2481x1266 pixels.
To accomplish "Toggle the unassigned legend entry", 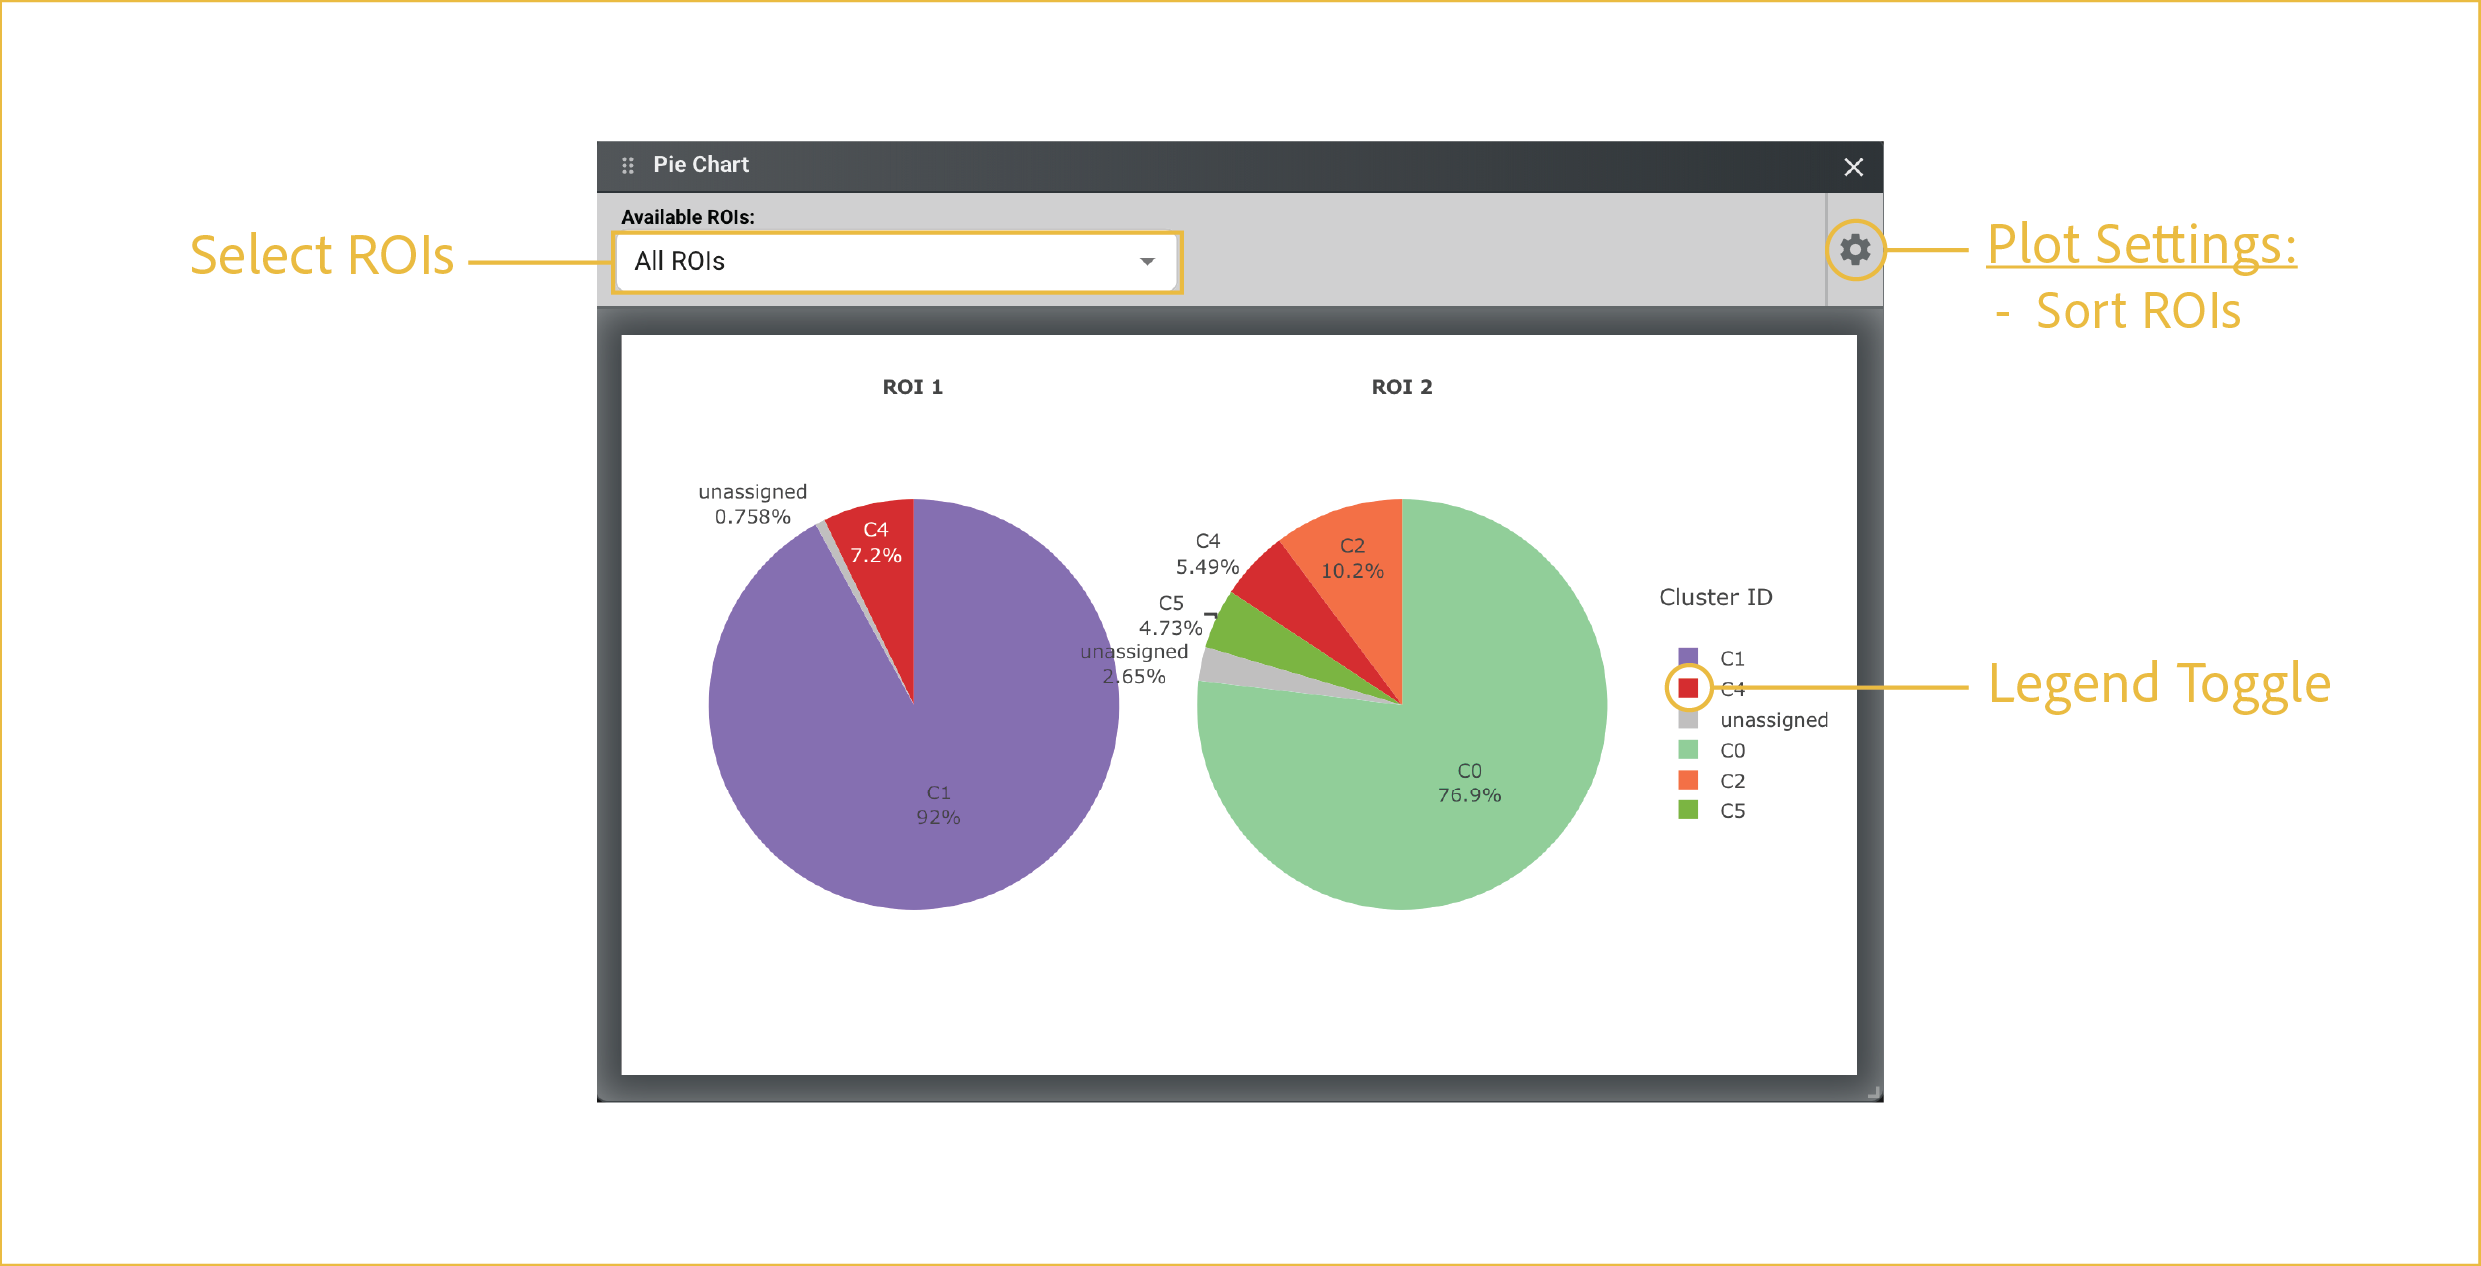I will click(x=1753, y=720).
